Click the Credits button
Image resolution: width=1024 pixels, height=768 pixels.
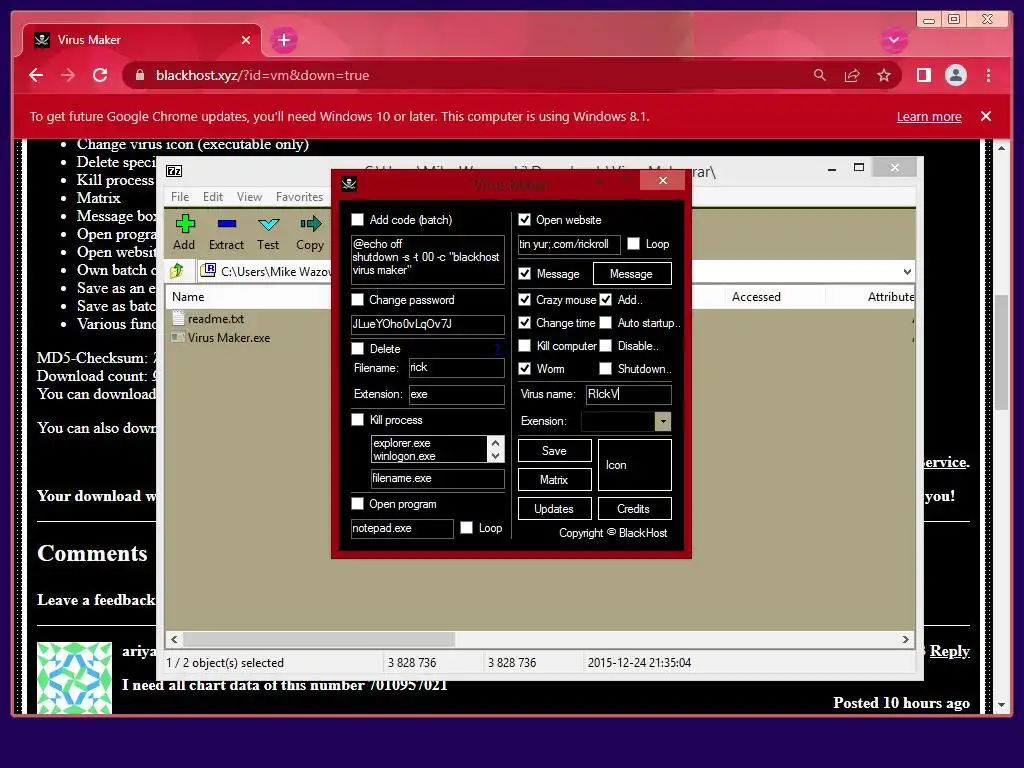pos(634,509)
